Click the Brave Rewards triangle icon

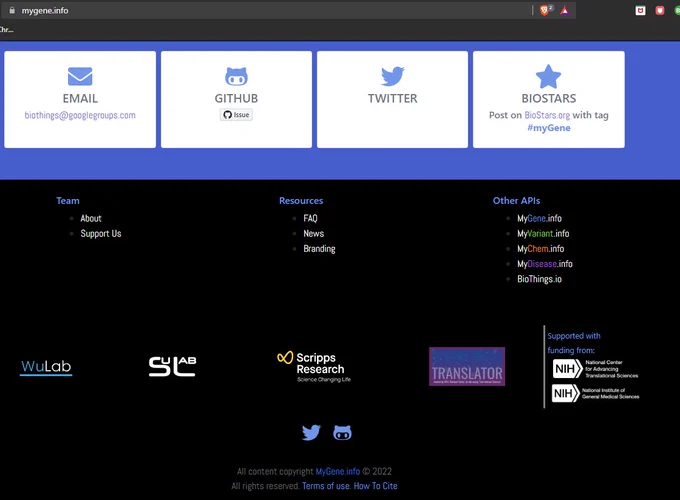point(564,10)
